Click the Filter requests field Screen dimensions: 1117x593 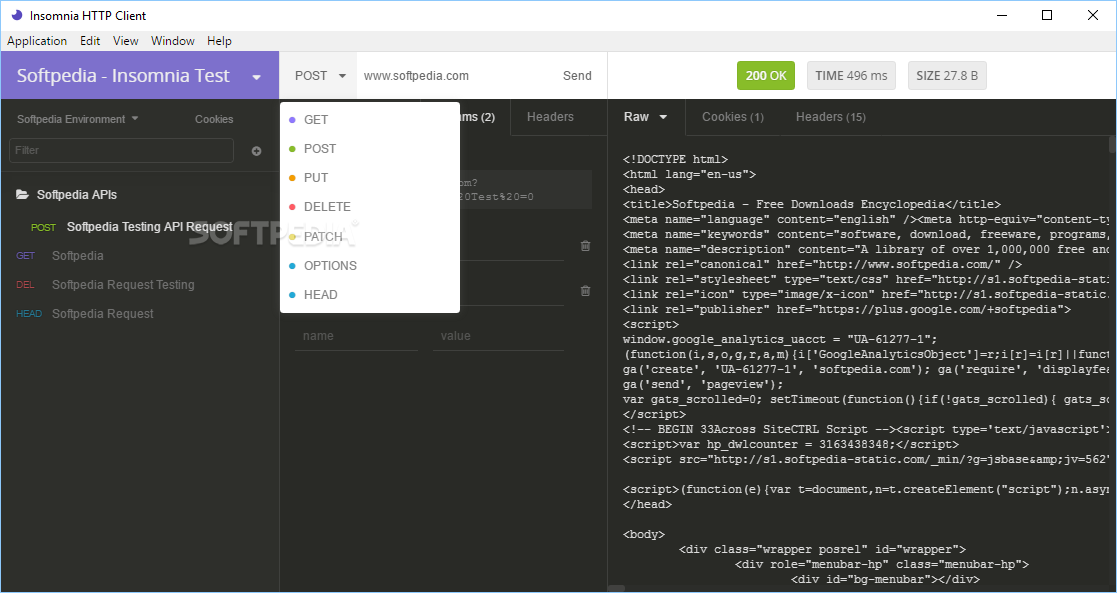pyautogui.click(x=121, y=150)
